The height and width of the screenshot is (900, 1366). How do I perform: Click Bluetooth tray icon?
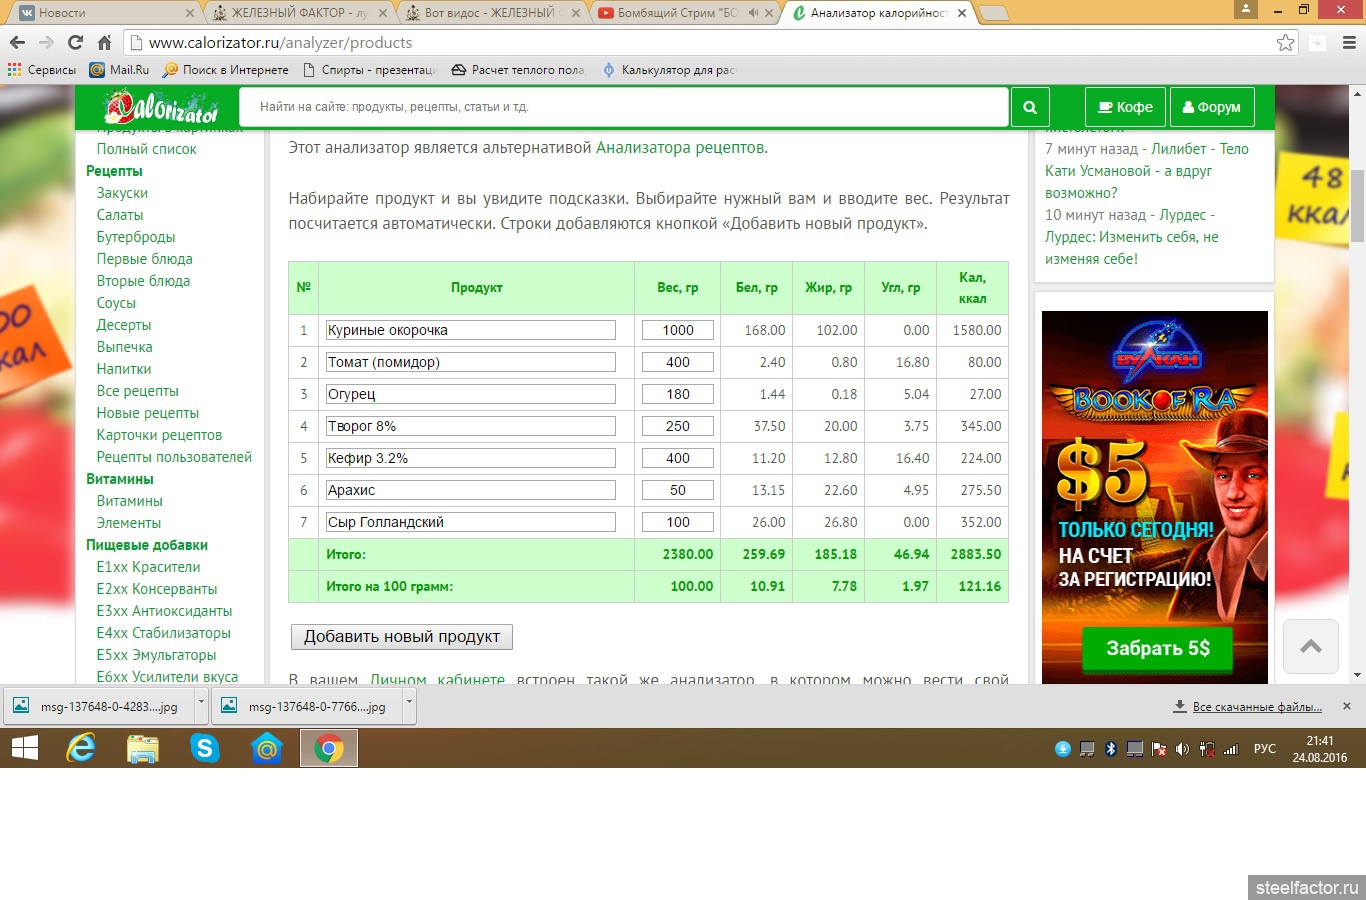(x=1110, y=749)
